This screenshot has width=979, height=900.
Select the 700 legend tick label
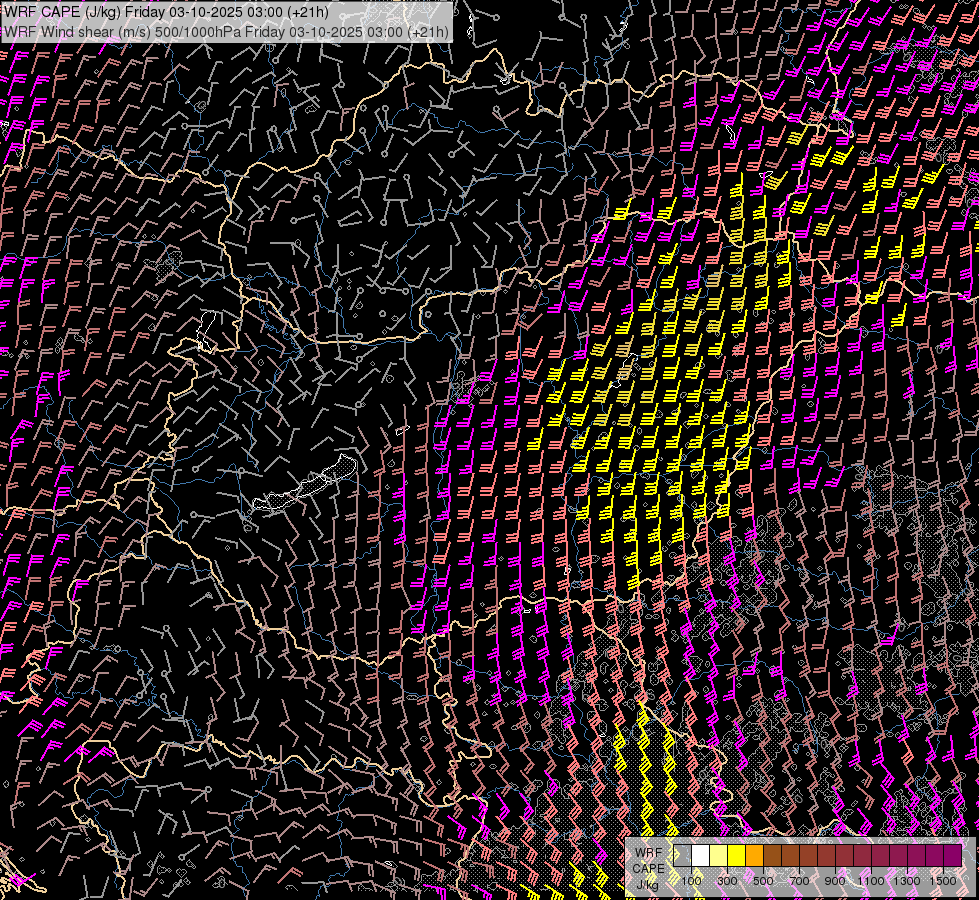[x=799, y=880]
